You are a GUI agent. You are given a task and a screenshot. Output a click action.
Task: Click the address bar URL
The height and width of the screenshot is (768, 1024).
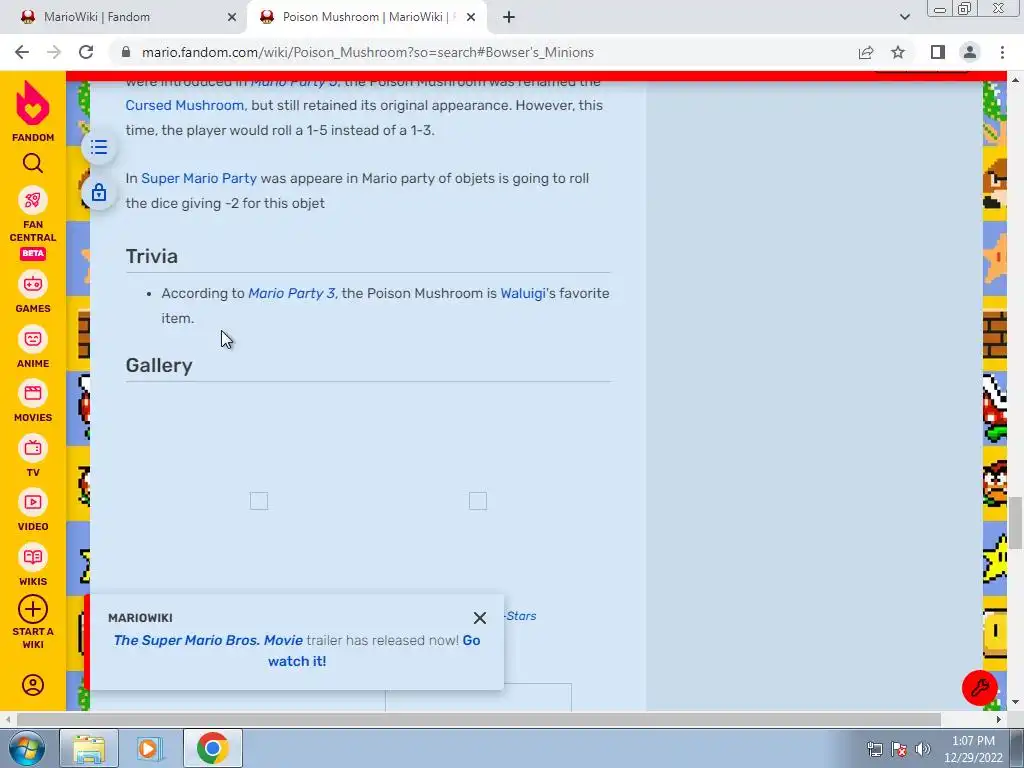click(368, 52)
